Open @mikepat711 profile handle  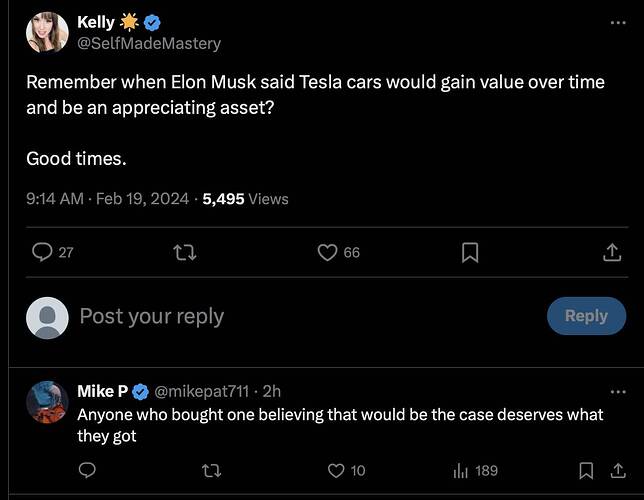pos(202,391)
